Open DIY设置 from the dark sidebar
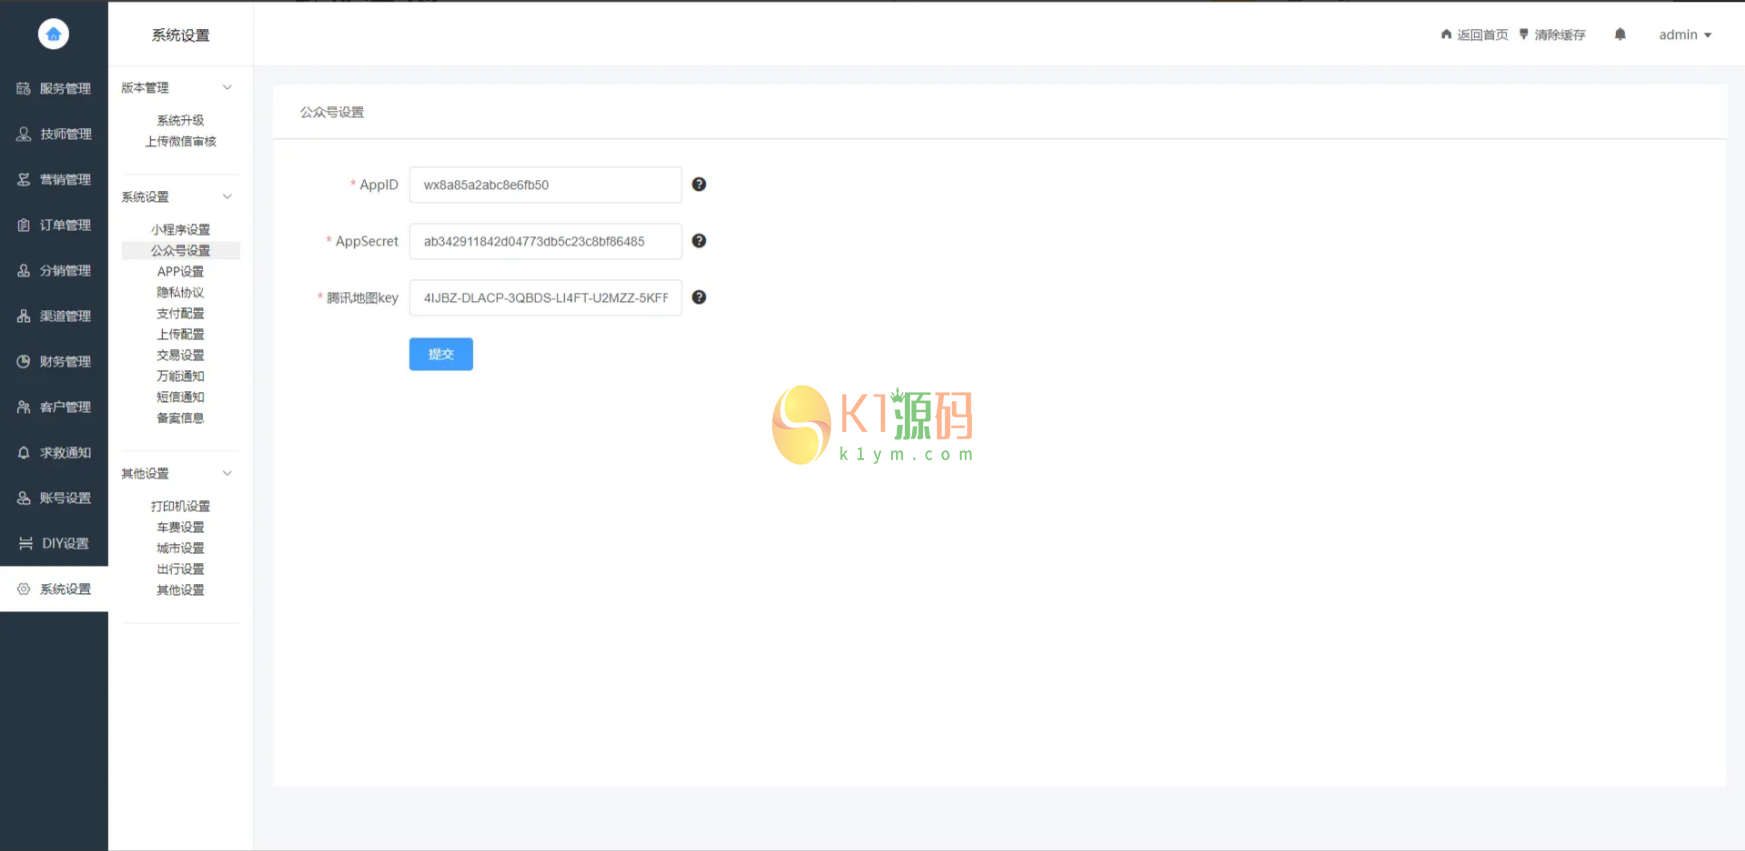The width and height of the screenshot is (1745, 851). tap(54, 543)
